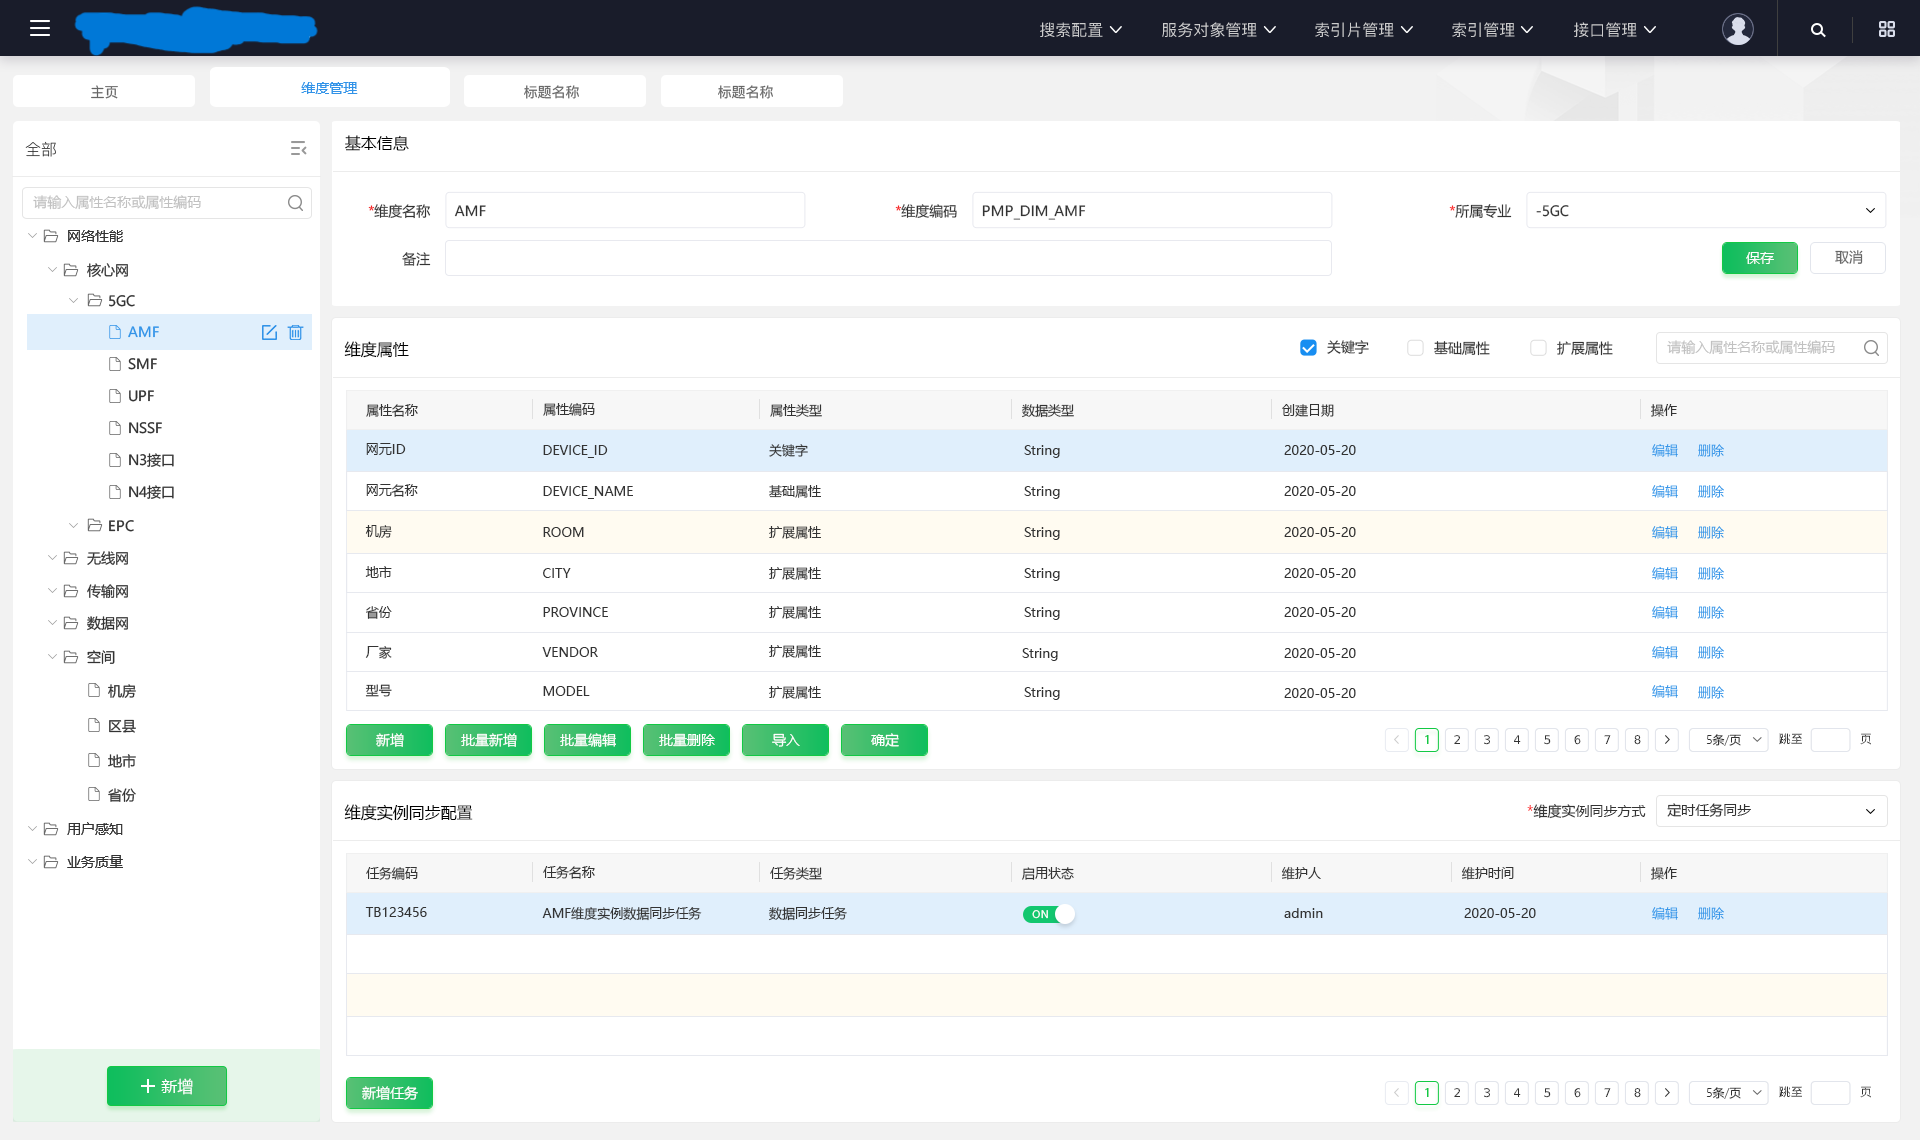Go to previous page in task pagination
Screen dimensions: 1920x1140
(1397, 1093)
